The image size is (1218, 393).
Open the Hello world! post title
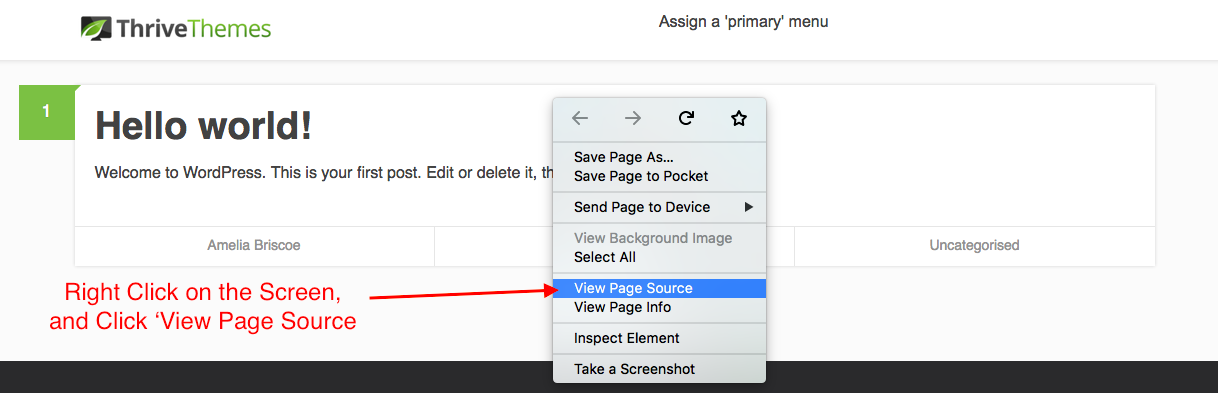[x=203, y=125]
